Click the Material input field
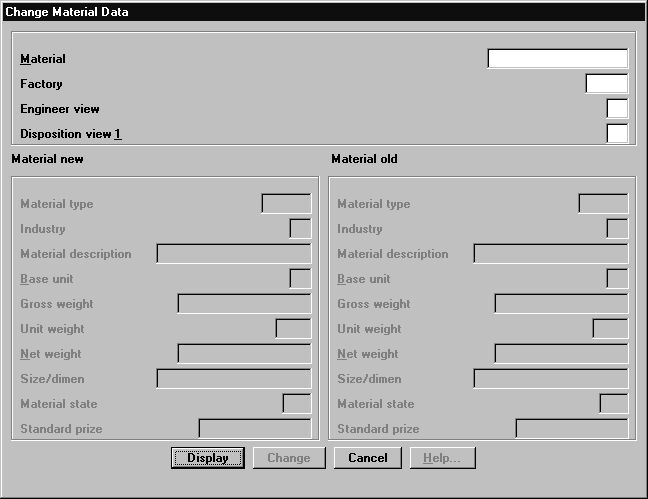The image size is (648, 499). (x=557, y=59)
